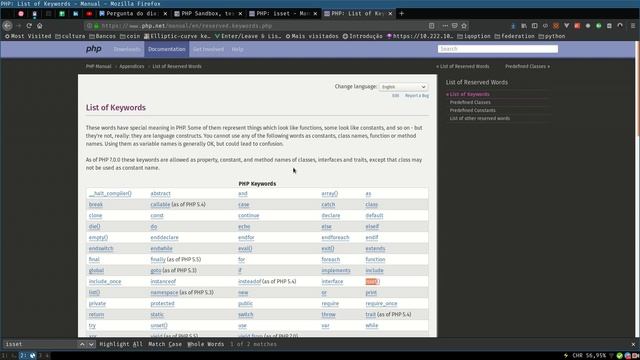Image resolution: width=640 pixels, height=360 pixels.
Task: Toggle the sidebar icon in toolbar
Action: coord(534,25)
